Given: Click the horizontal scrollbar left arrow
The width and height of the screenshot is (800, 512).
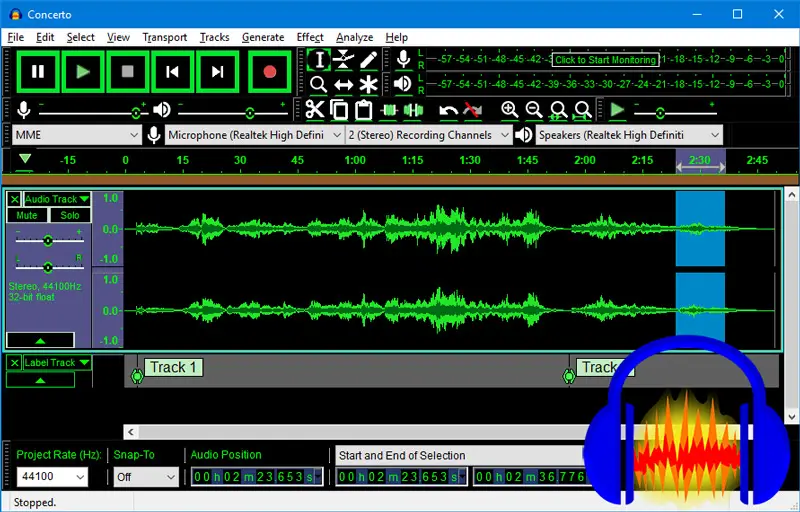Looking at the screenshot, I should pos(131,432).
